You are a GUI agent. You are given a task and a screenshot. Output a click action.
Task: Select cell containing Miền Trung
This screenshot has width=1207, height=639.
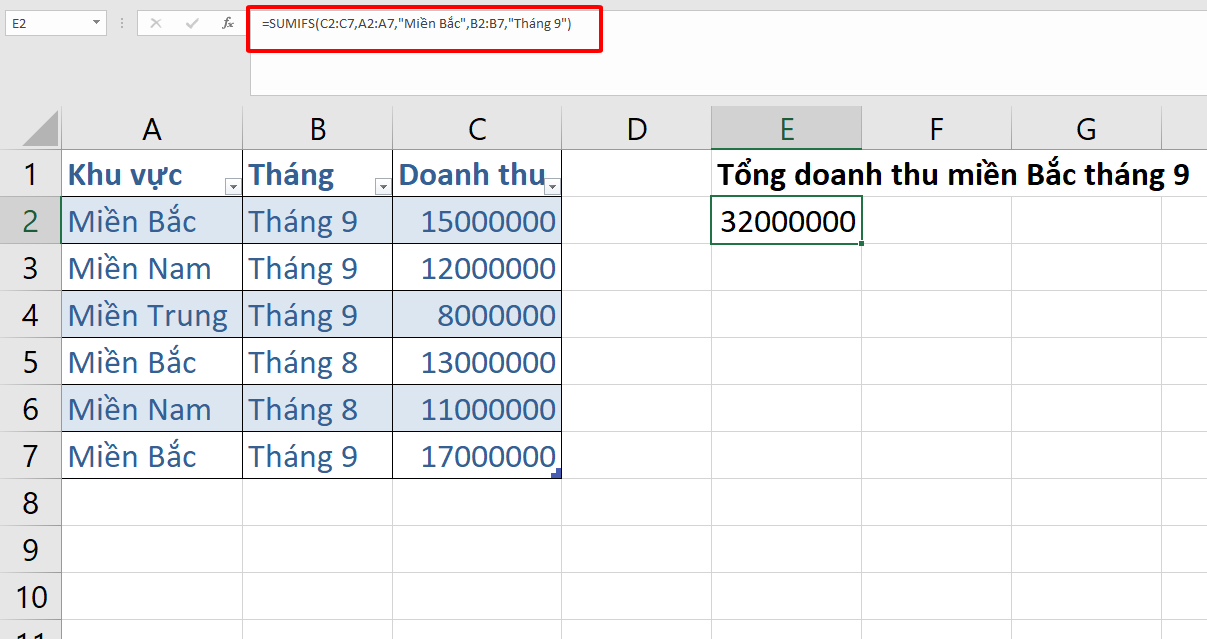tap(150, 314)
